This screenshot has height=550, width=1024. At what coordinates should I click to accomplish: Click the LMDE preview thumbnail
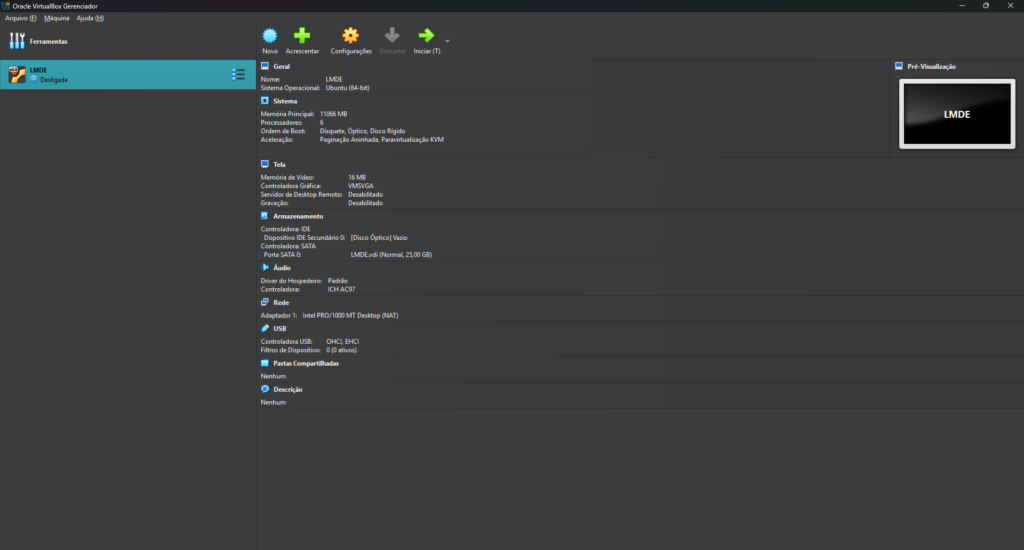(957, 114)
